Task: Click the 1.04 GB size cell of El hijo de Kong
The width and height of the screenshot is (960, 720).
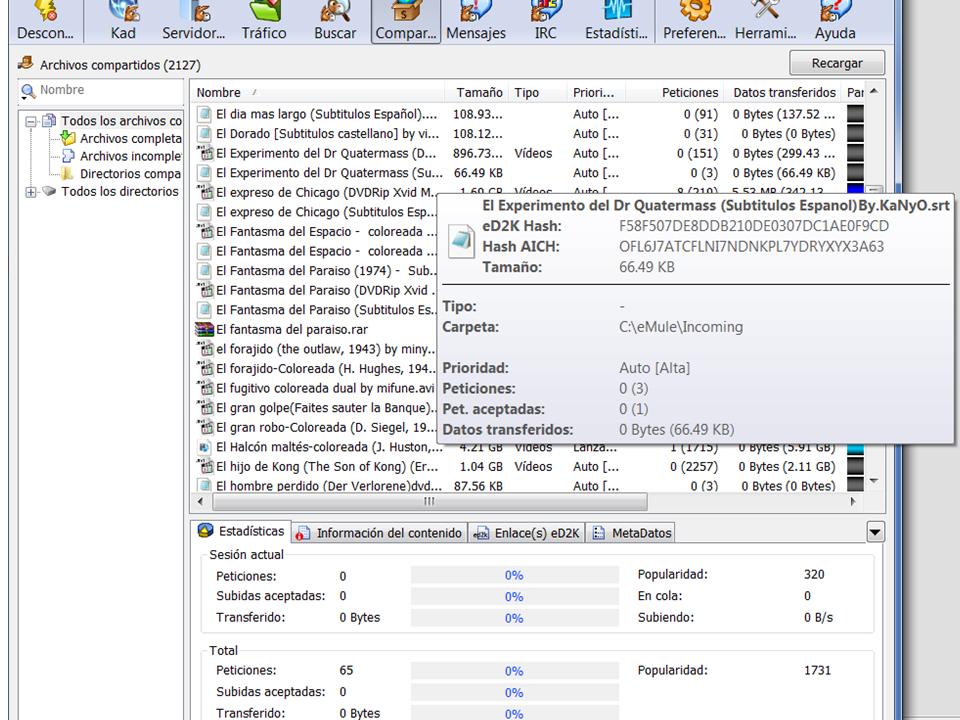Action: (x=481, y=467)
